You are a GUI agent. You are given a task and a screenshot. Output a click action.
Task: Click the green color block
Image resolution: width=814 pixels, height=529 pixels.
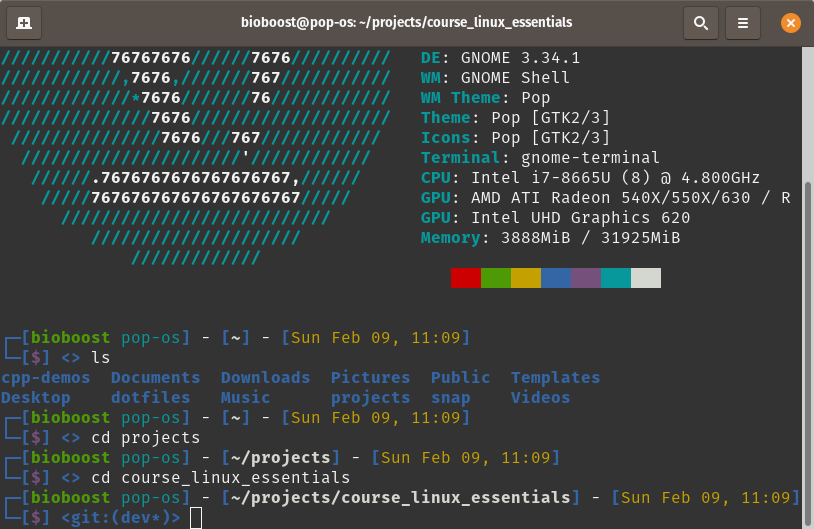point(496,278)
